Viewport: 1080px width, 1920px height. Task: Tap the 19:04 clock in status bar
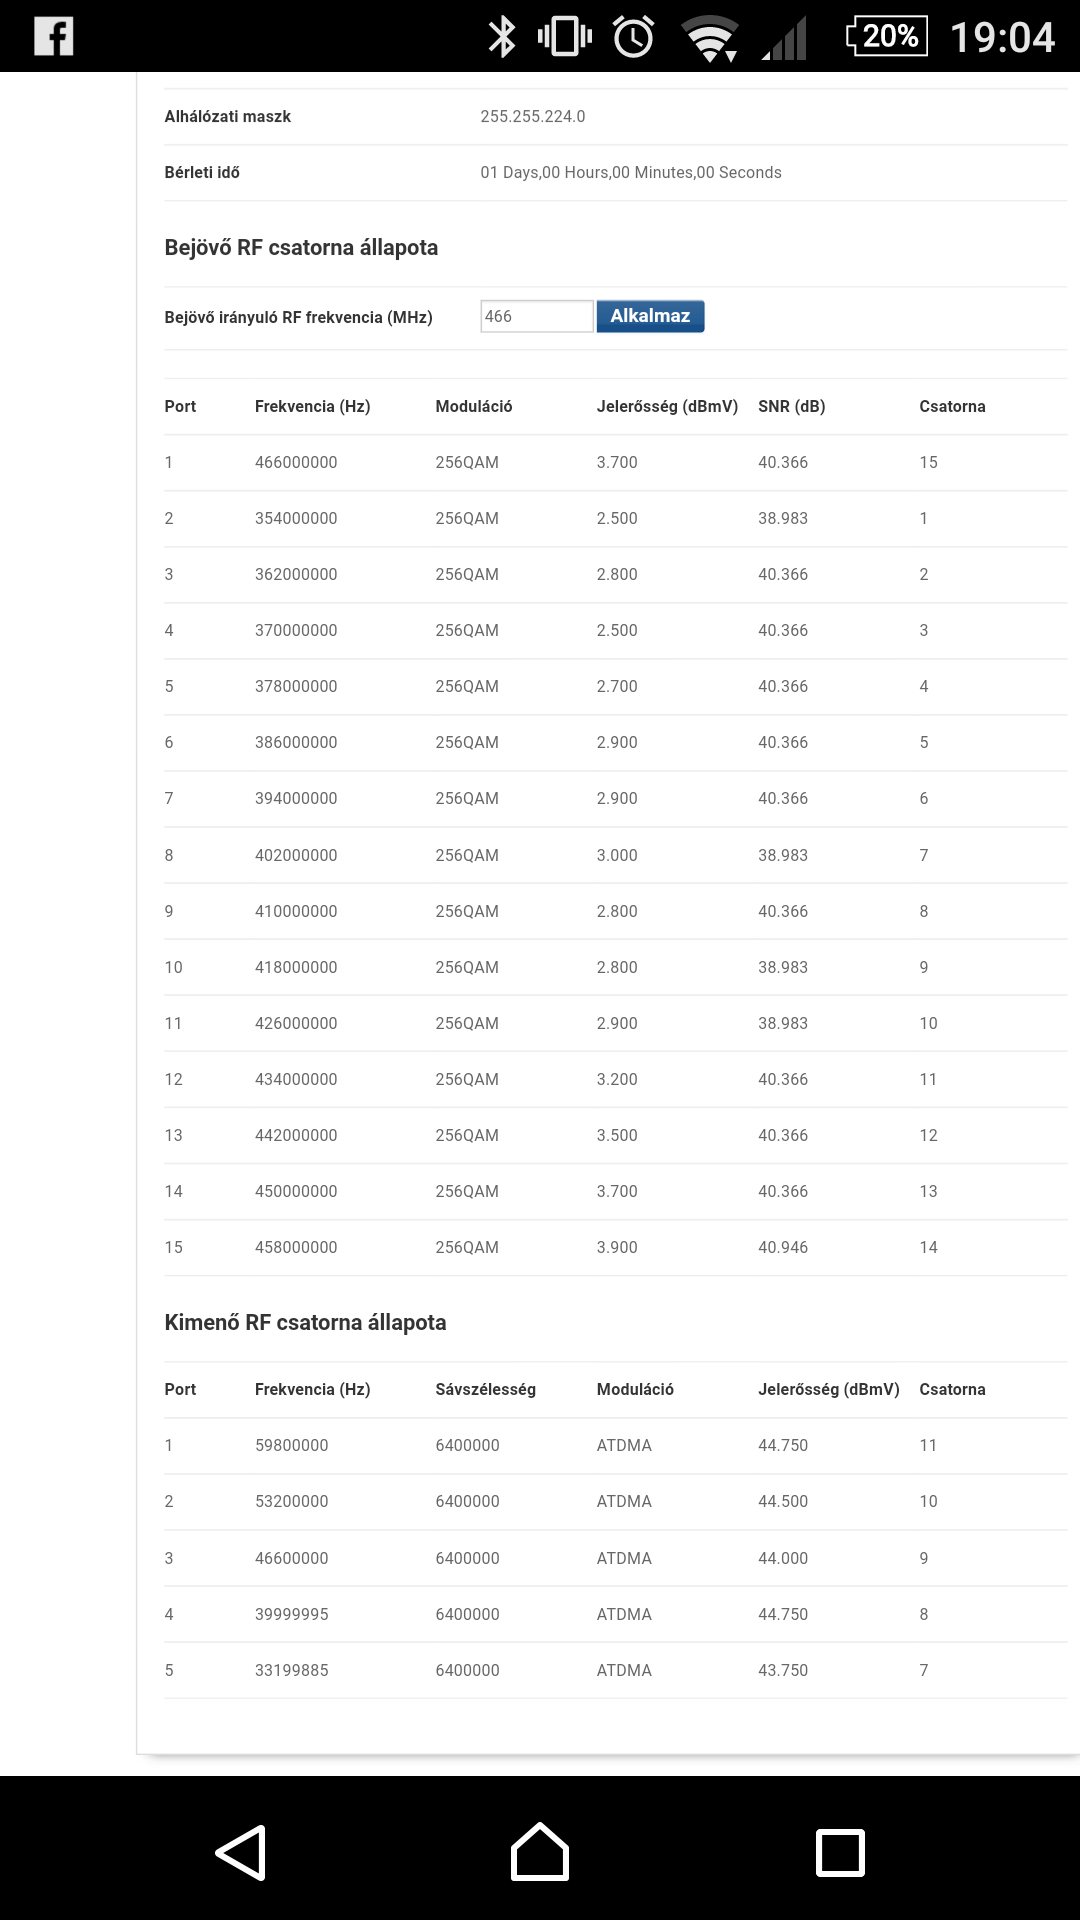[x=1002, y=37]
